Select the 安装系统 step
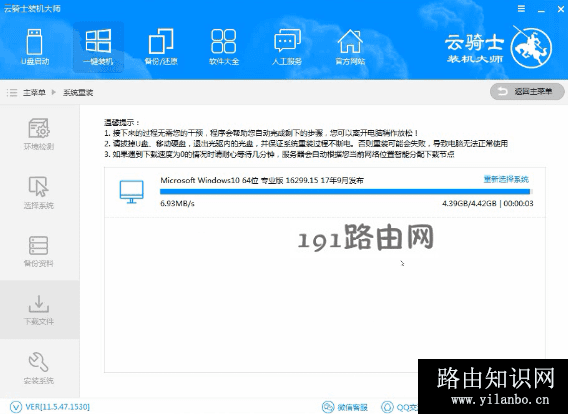The height and width of the screenshot is (414, 568). [39, 368]
